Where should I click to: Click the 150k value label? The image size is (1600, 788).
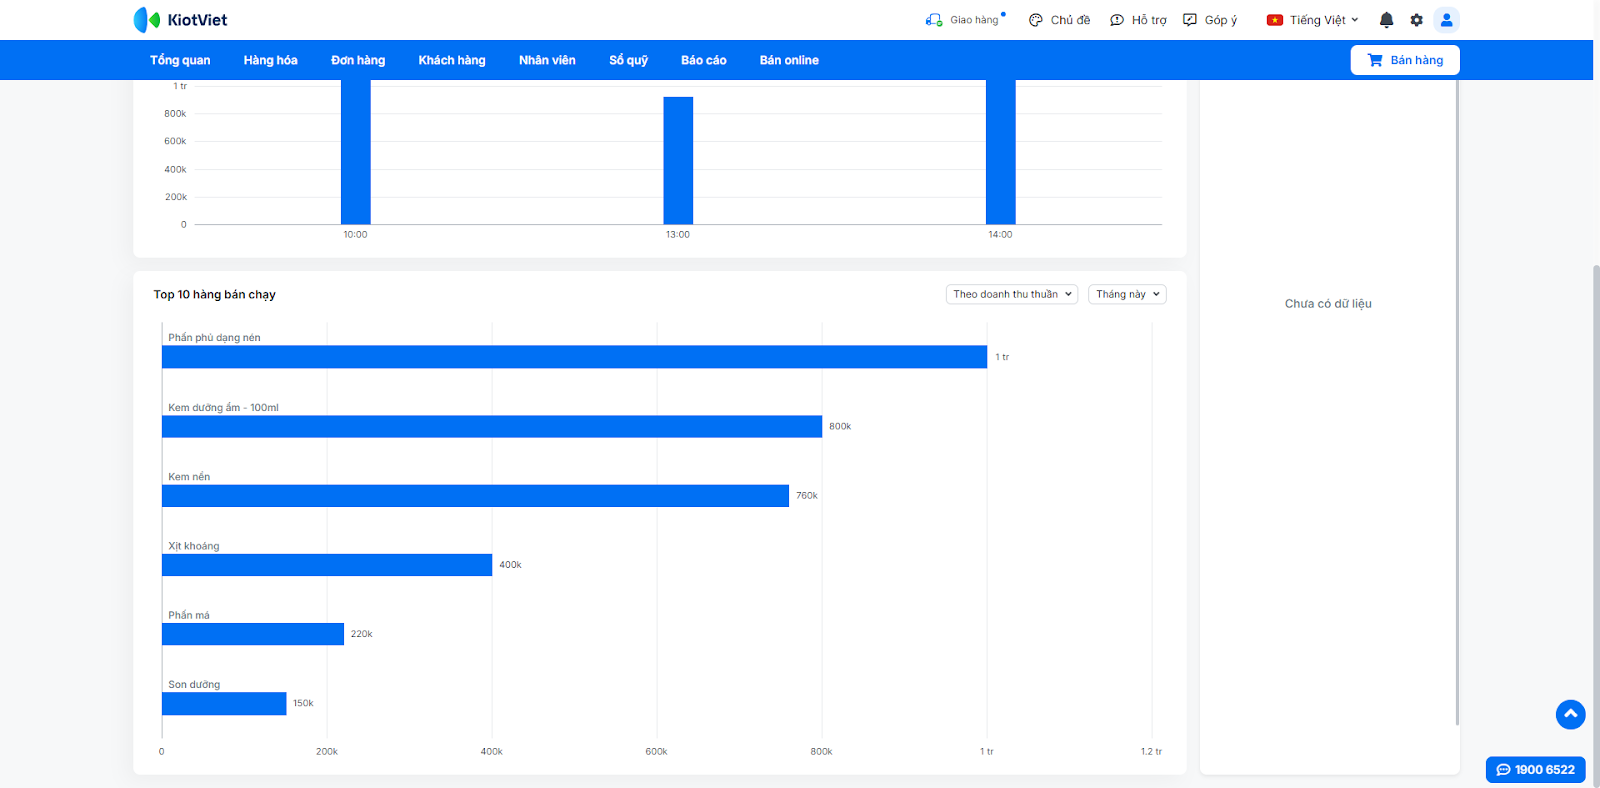point(303,704)
